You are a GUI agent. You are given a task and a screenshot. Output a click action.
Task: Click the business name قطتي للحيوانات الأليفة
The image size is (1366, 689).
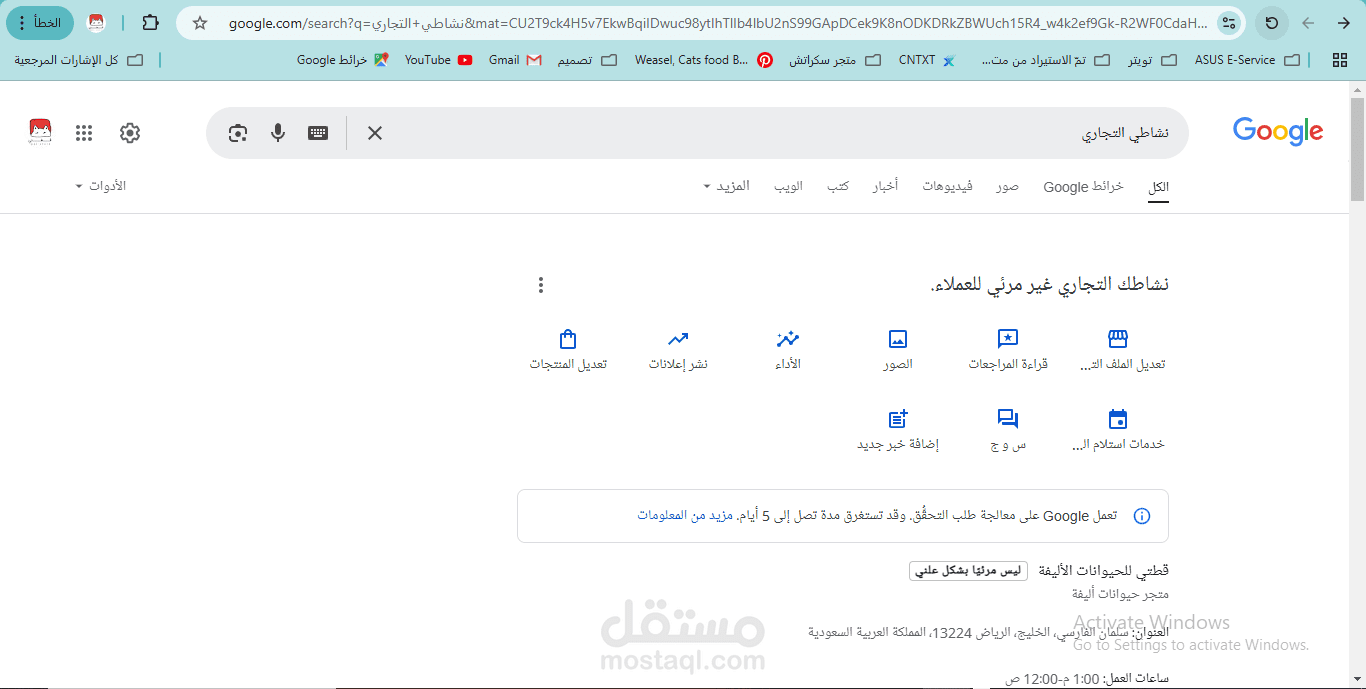[x=1104, y=571]
